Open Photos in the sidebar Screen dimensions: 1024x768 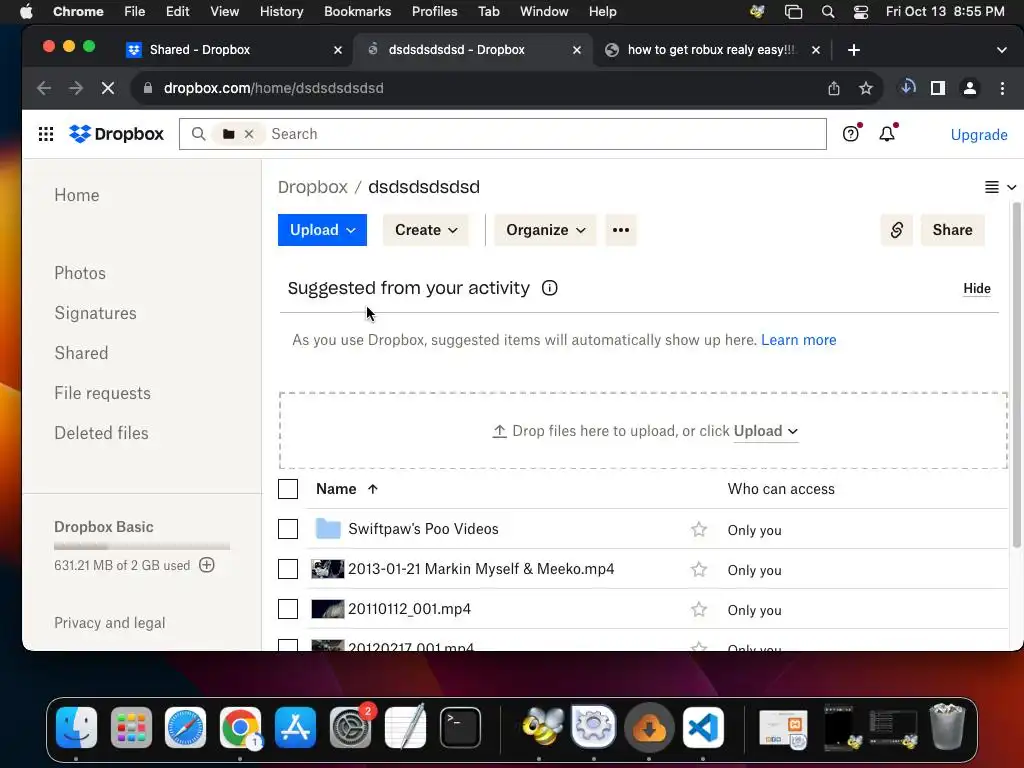80,273
